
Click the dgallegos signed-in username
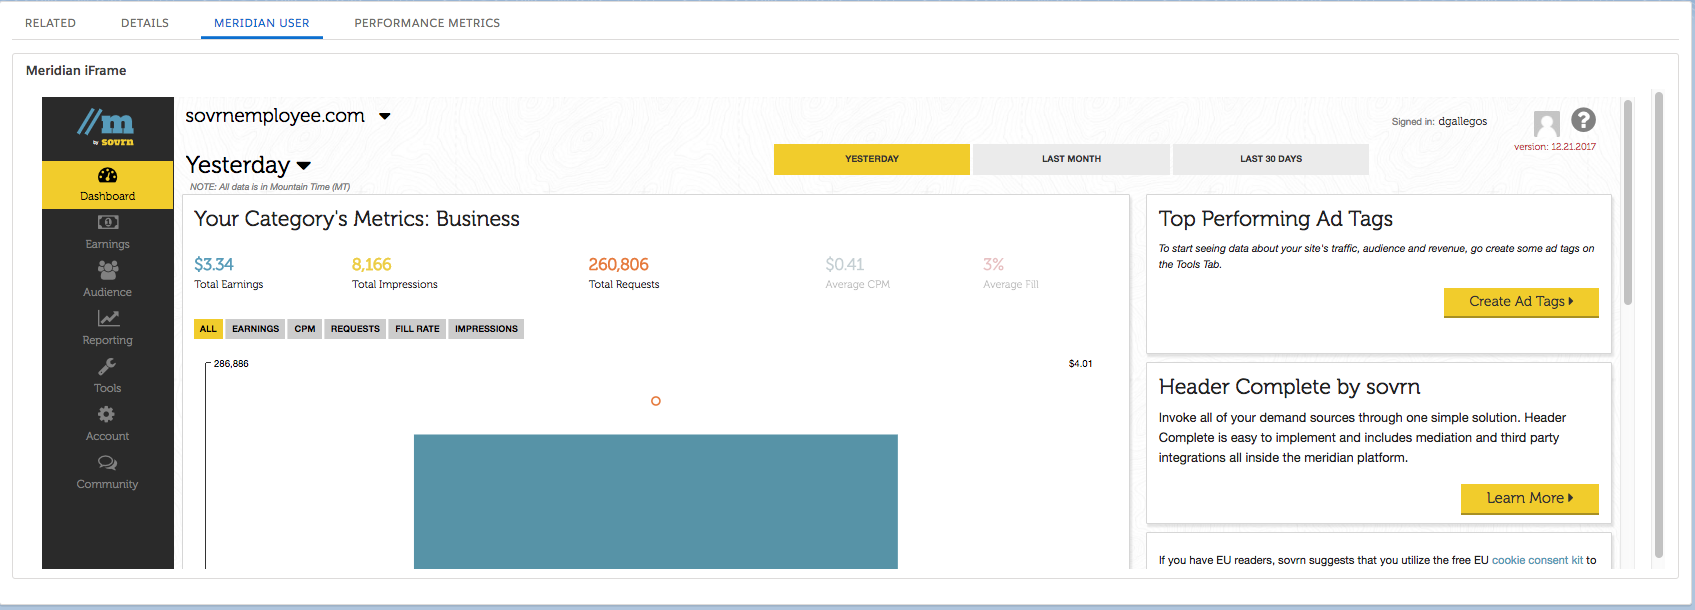[1462, 122]
